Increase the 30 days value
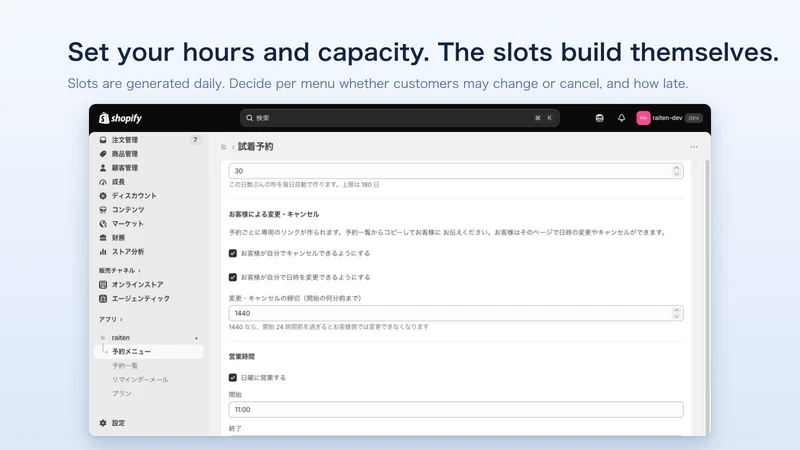 click(x=677, y=167)
